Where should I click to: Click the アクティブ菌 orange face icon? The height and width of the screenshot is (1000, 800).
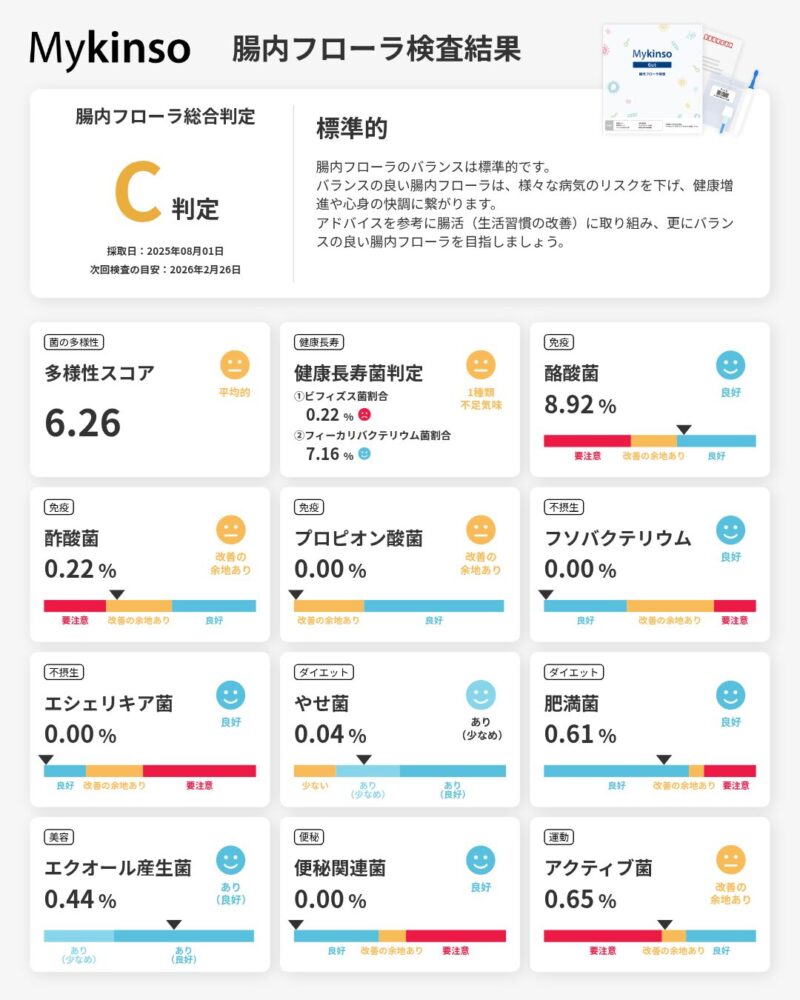coord(731,859)
